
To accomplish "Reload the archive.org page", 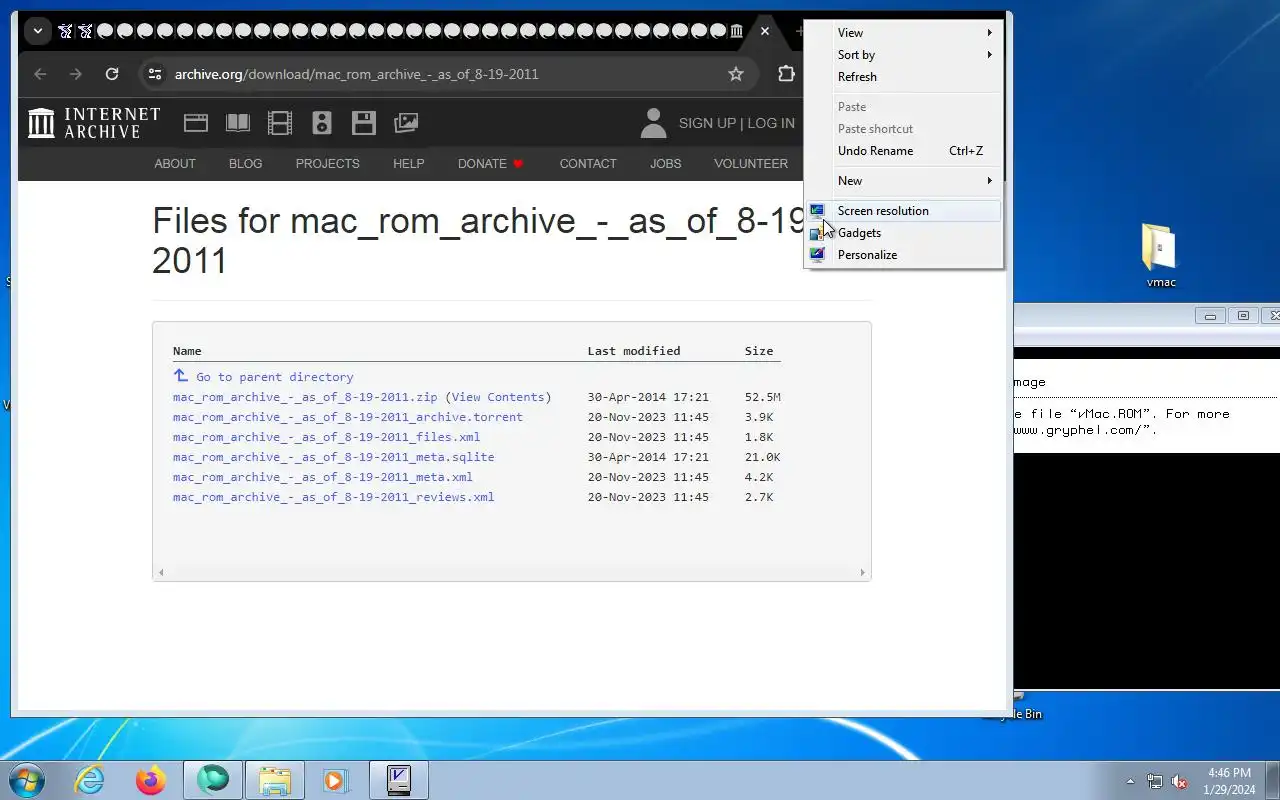I will coord(112,74).
